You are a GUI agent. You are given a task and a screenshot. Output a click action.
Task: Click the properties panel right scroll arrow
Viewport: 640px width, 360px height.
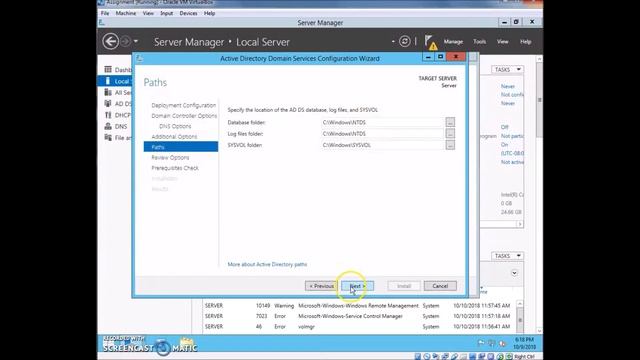520,224
